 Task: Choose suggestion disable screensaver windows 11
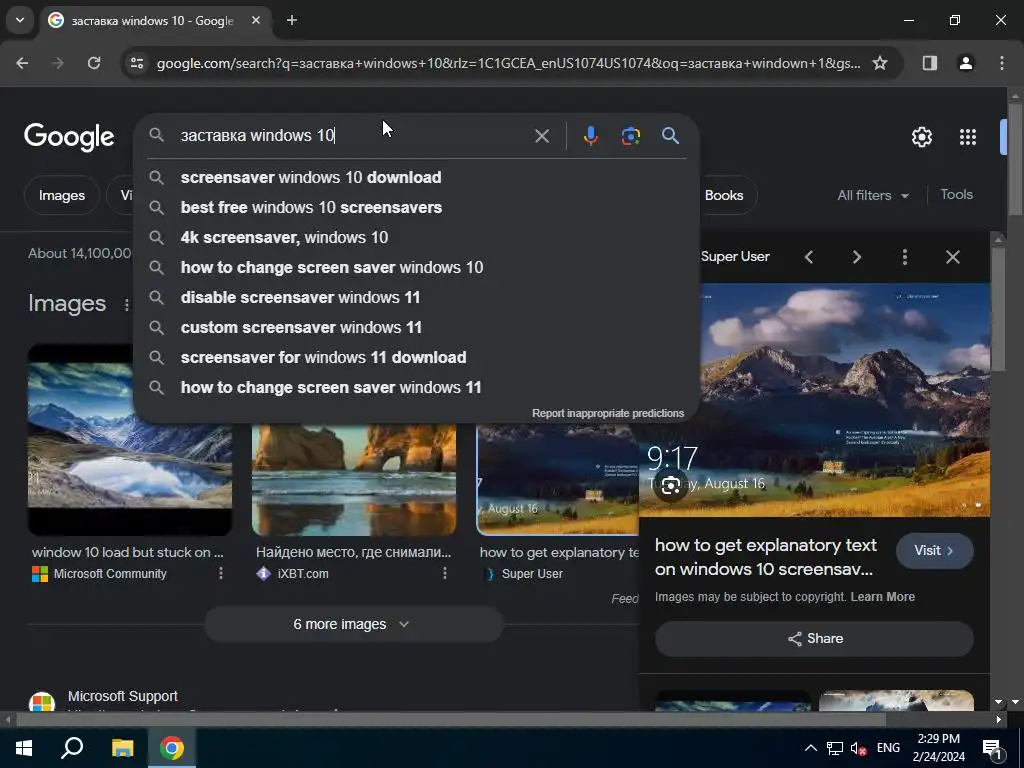[417, 298]
